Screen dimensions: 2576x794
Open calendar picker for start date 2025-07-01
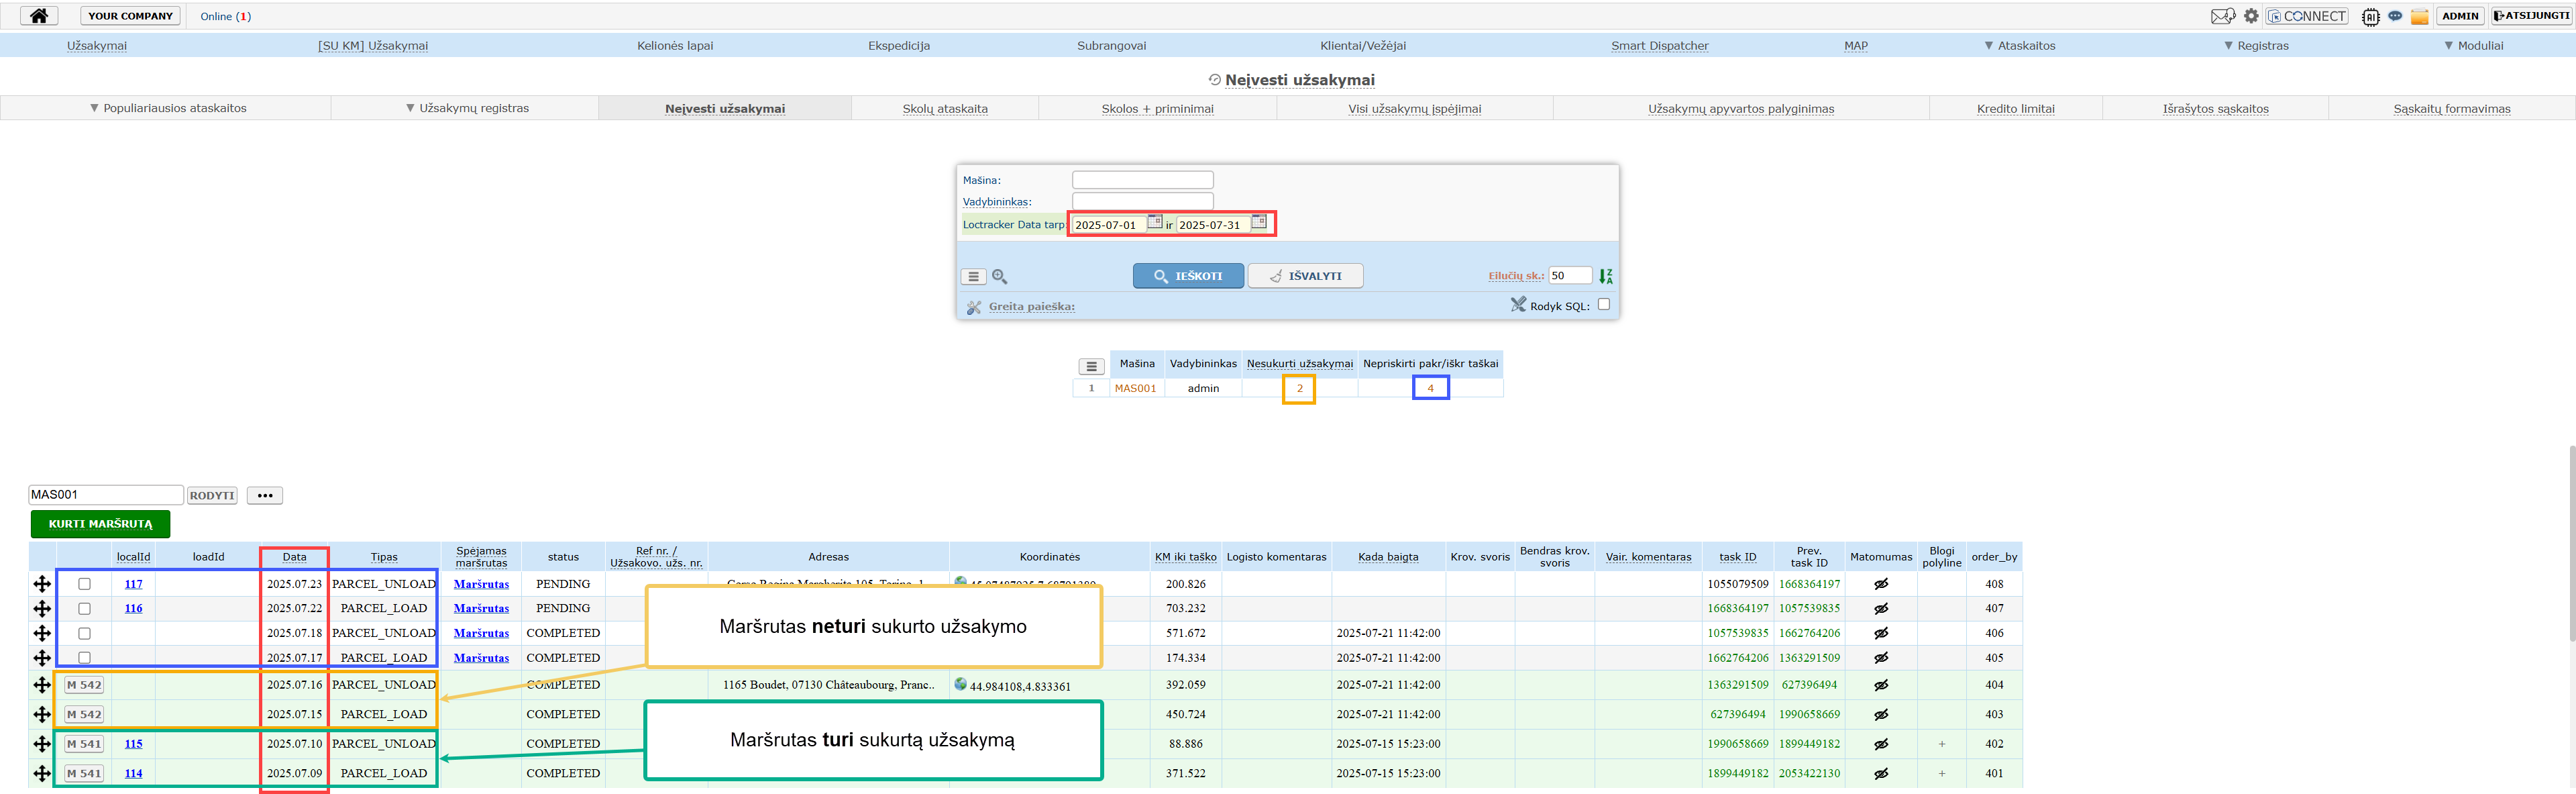tap(1154, 222)
